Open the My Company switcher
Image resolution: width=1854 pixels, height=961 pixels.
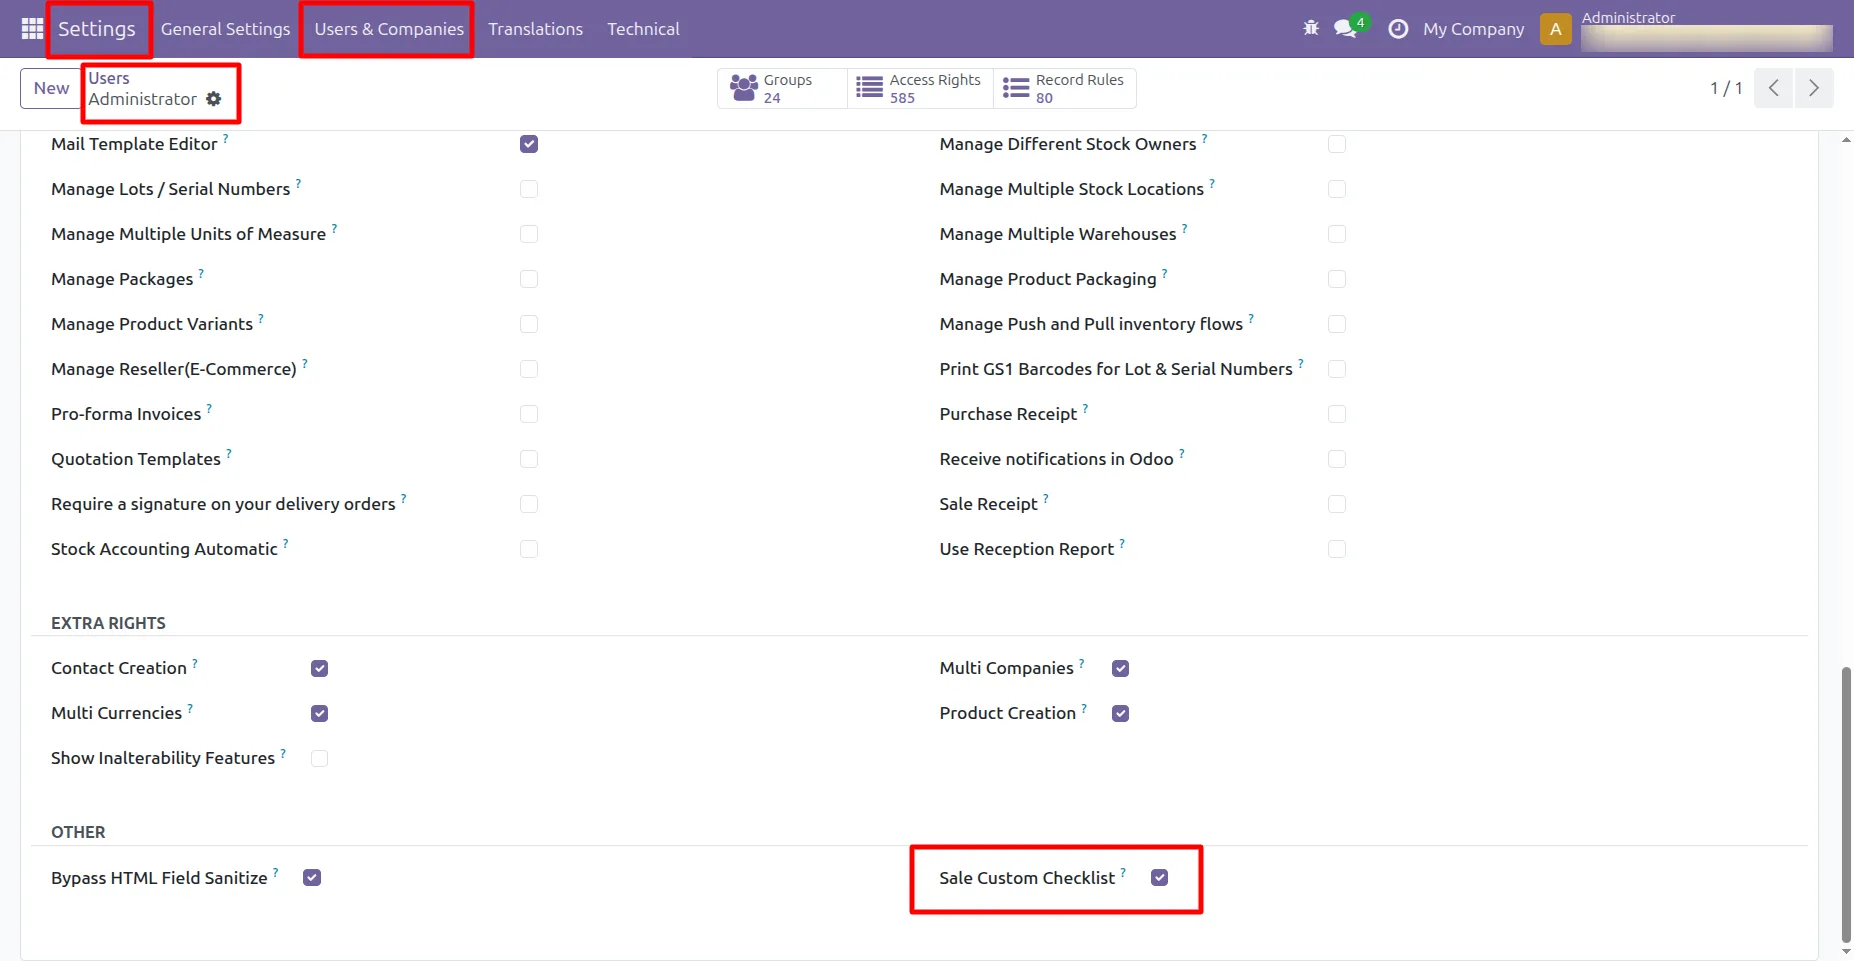(x=1473, y=29)
